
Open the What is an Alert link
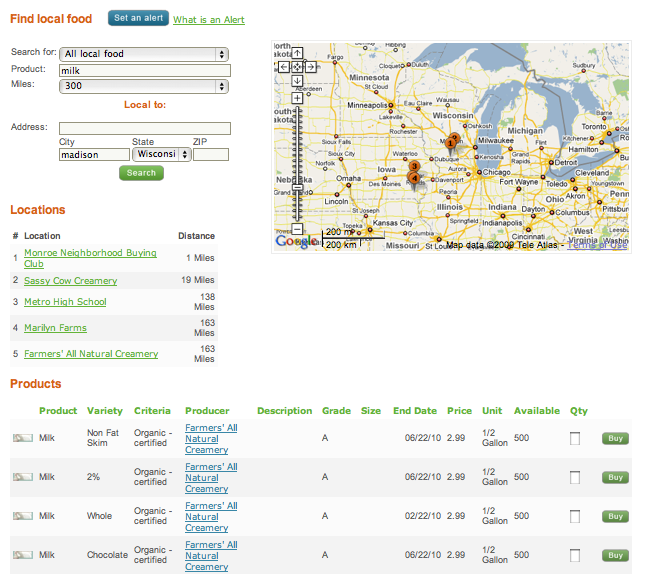point(209,20)
